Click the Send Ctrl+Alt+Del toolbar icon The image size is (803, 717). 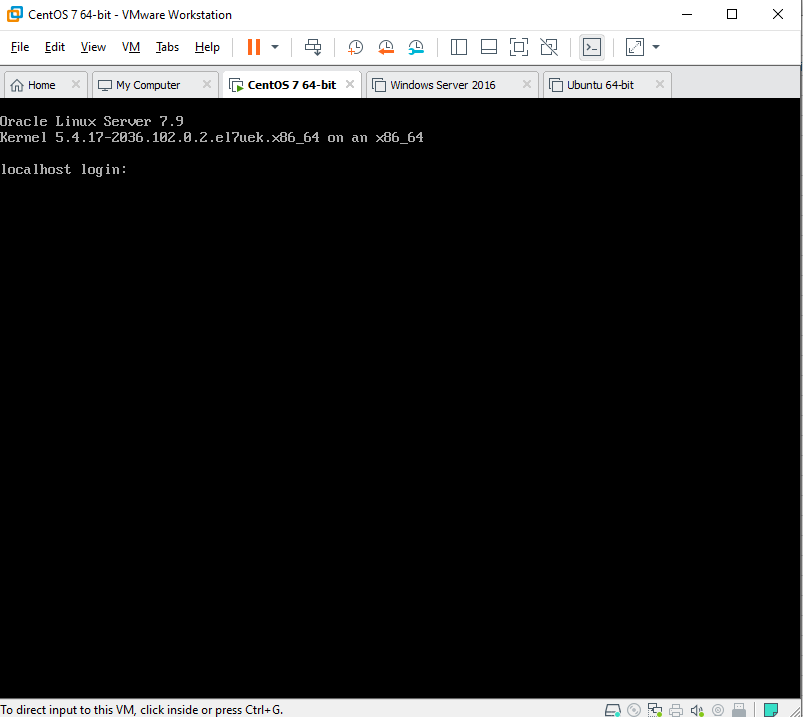(x=313, y=47)
